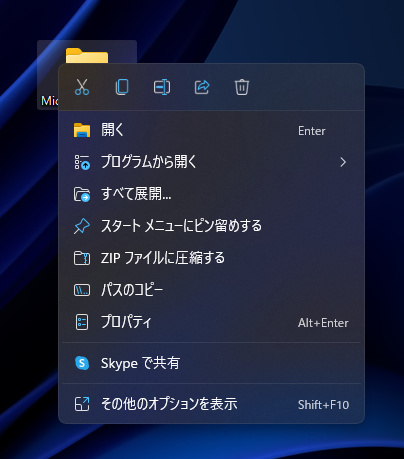The image size is (404, 459).
Task: Select その他のオプションを表示
Action: (x=211, y=404)
